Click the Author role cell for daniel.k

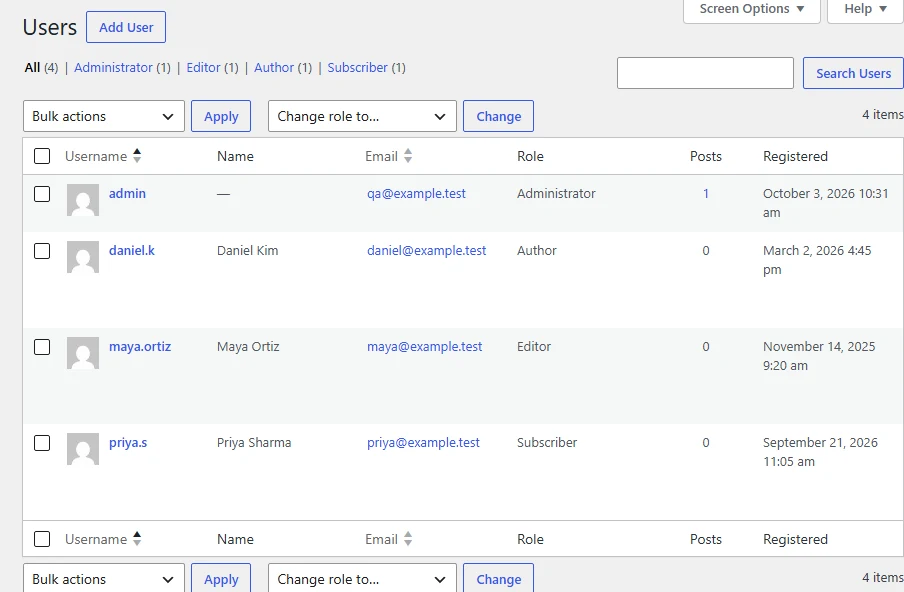537,251
